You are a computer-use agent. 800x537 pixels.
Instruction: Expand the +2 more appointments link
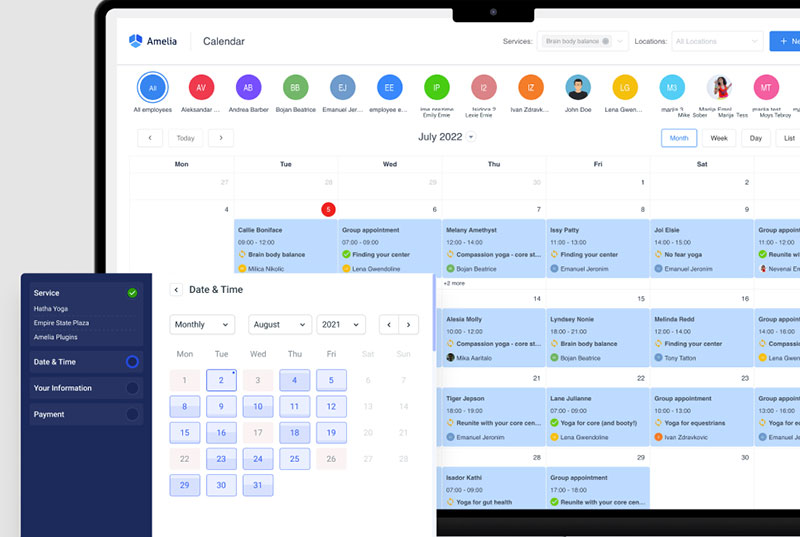(454, 283)
